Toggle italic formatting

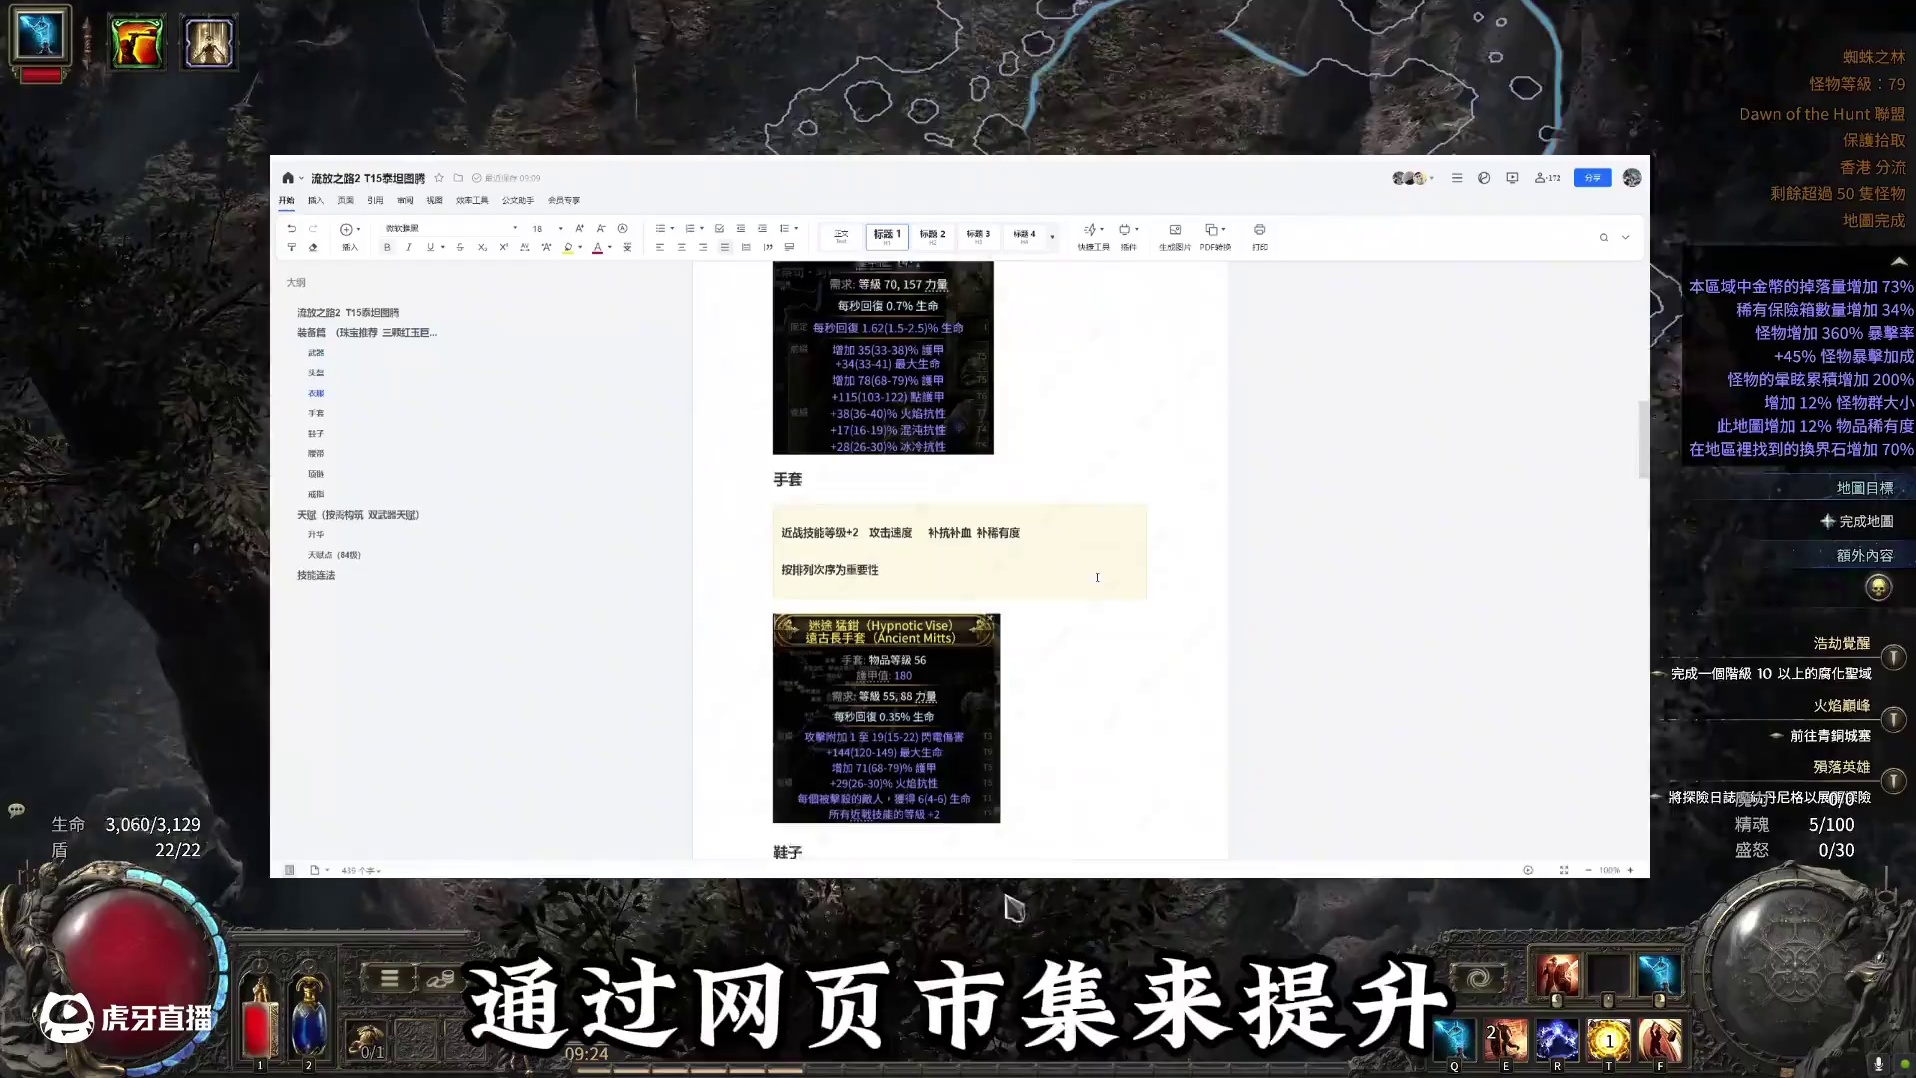click(409, 247)
